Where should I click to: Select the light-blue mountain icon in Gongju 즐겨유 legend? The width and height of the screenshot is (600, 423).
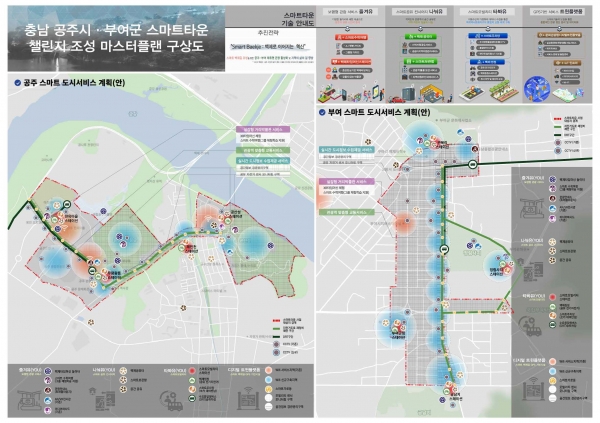(48, 400)
